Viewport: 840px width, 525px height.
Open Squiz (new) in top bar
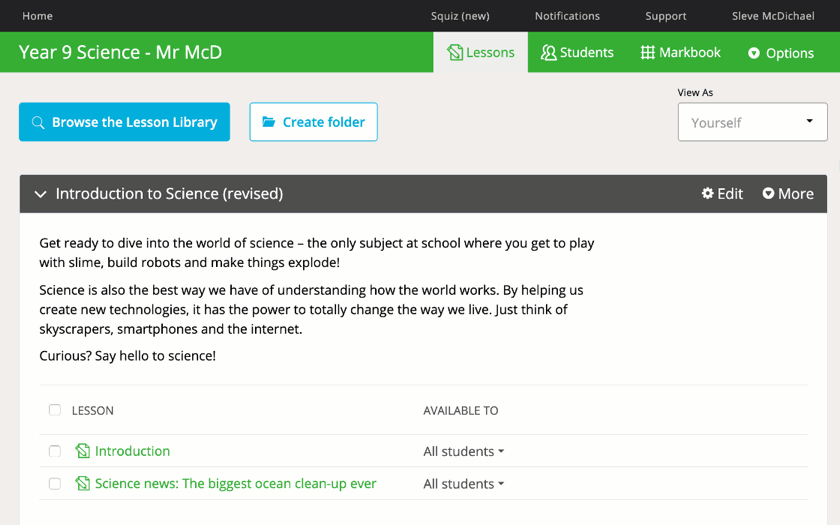(460, 16)
